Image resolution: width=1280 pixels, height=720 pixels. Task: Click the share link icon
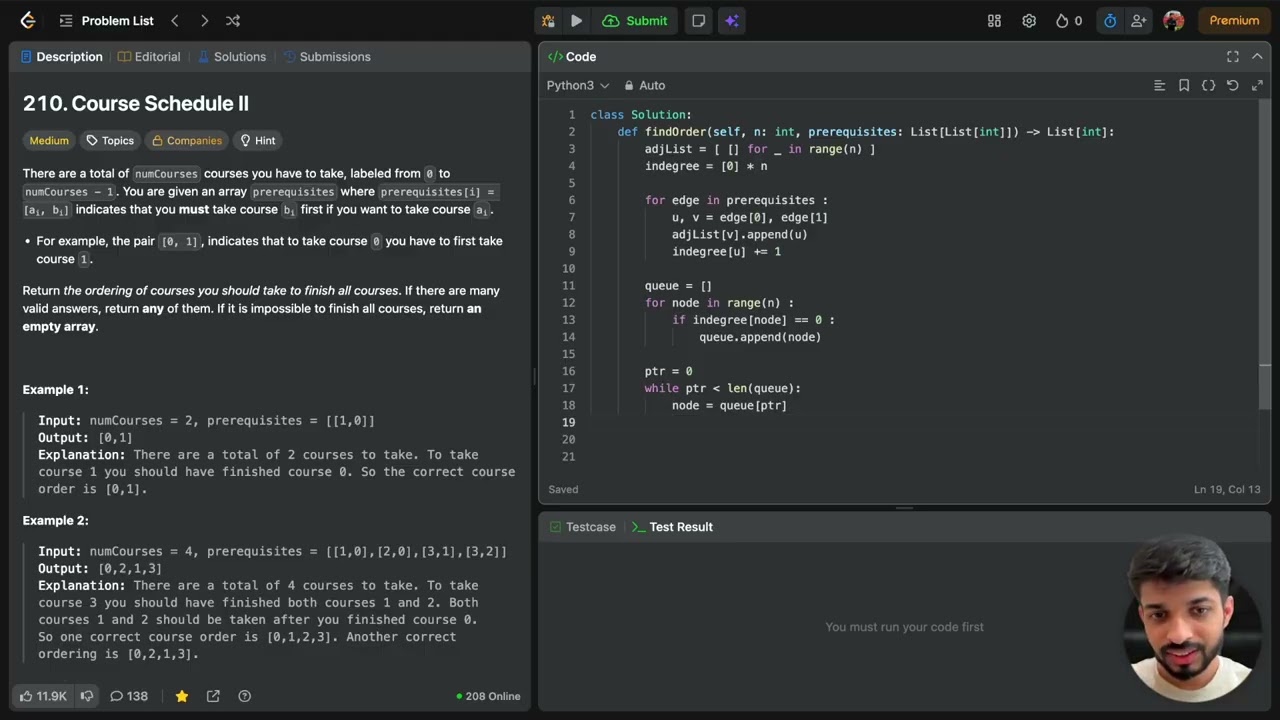tap(213, 696)
